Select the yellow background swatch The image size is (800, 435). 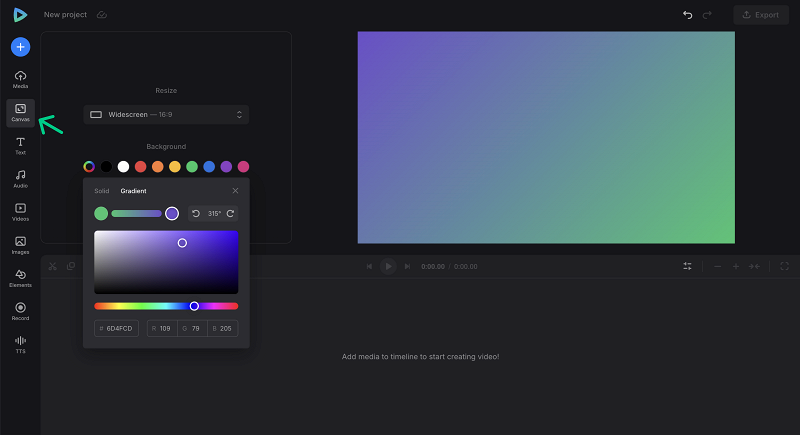click(x=175, y=167)
